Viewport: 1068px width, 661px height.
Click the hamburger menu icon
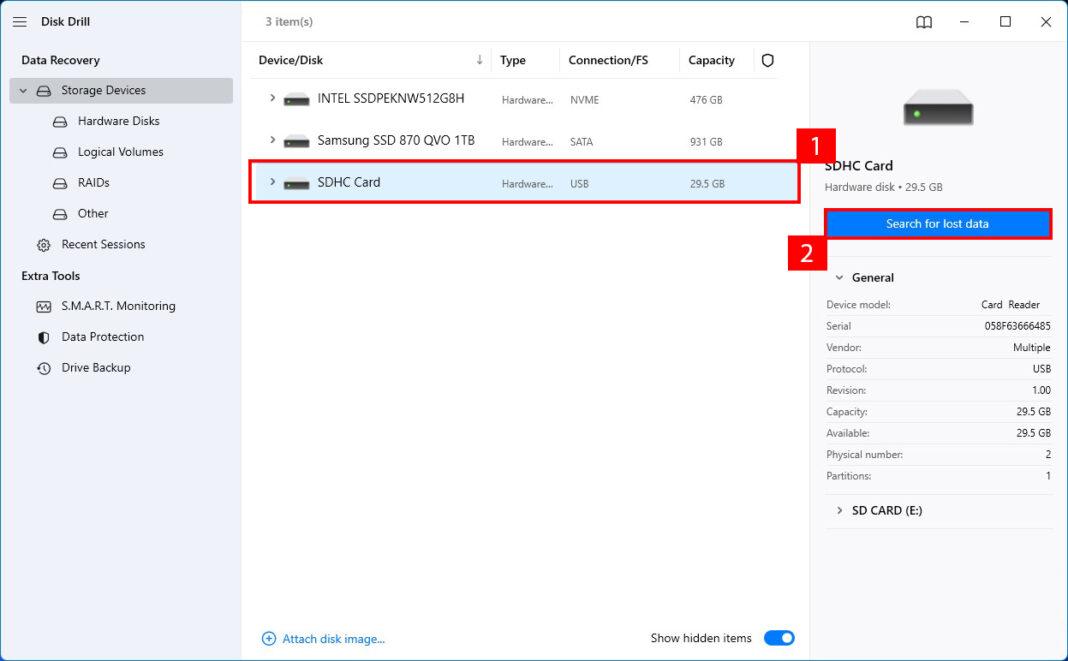(19, 21)
